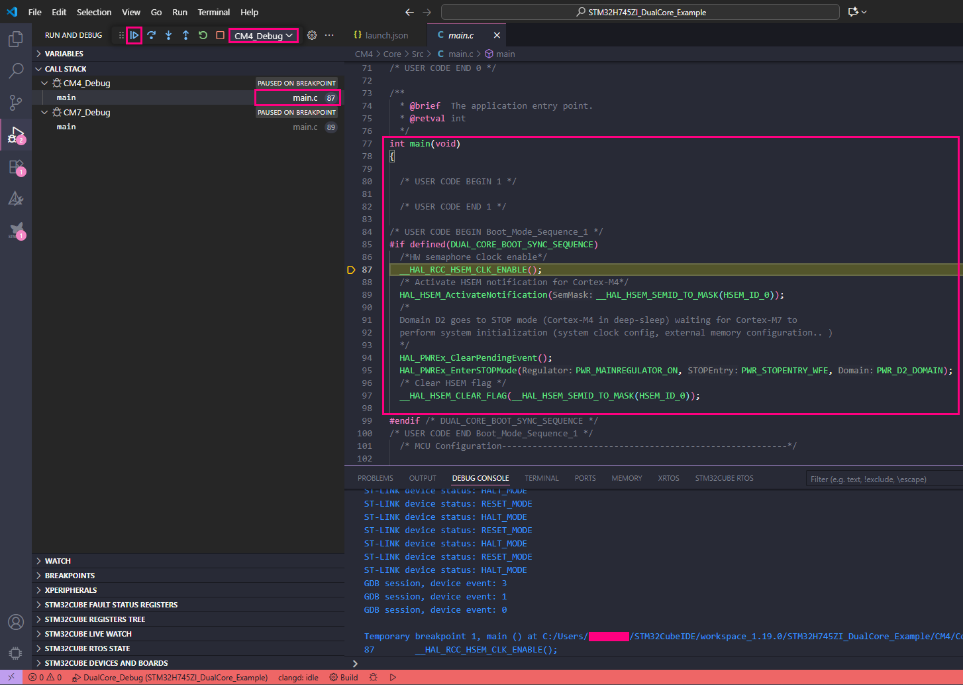Screen dimensions: 963x685
Task: Click the debug console filter field
Action: point(880,479)
